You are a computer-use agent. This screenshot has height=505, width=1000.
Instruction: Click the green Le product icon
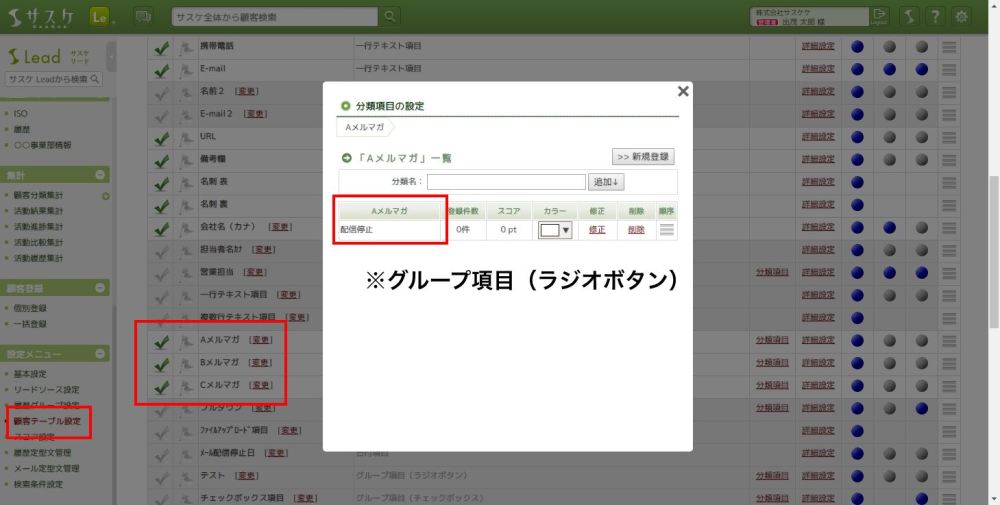(101, 16)
